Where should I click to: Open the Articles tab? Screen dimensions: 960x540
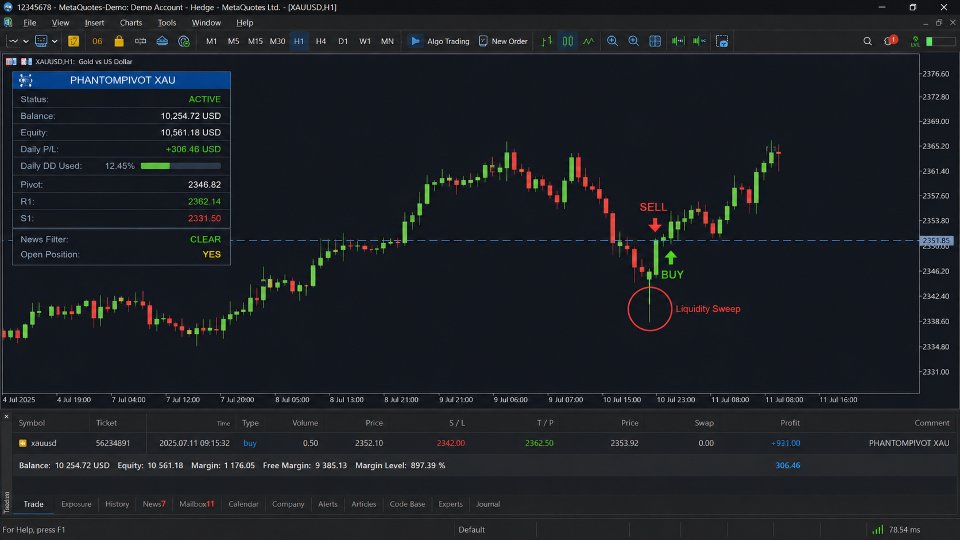point(363,504)
